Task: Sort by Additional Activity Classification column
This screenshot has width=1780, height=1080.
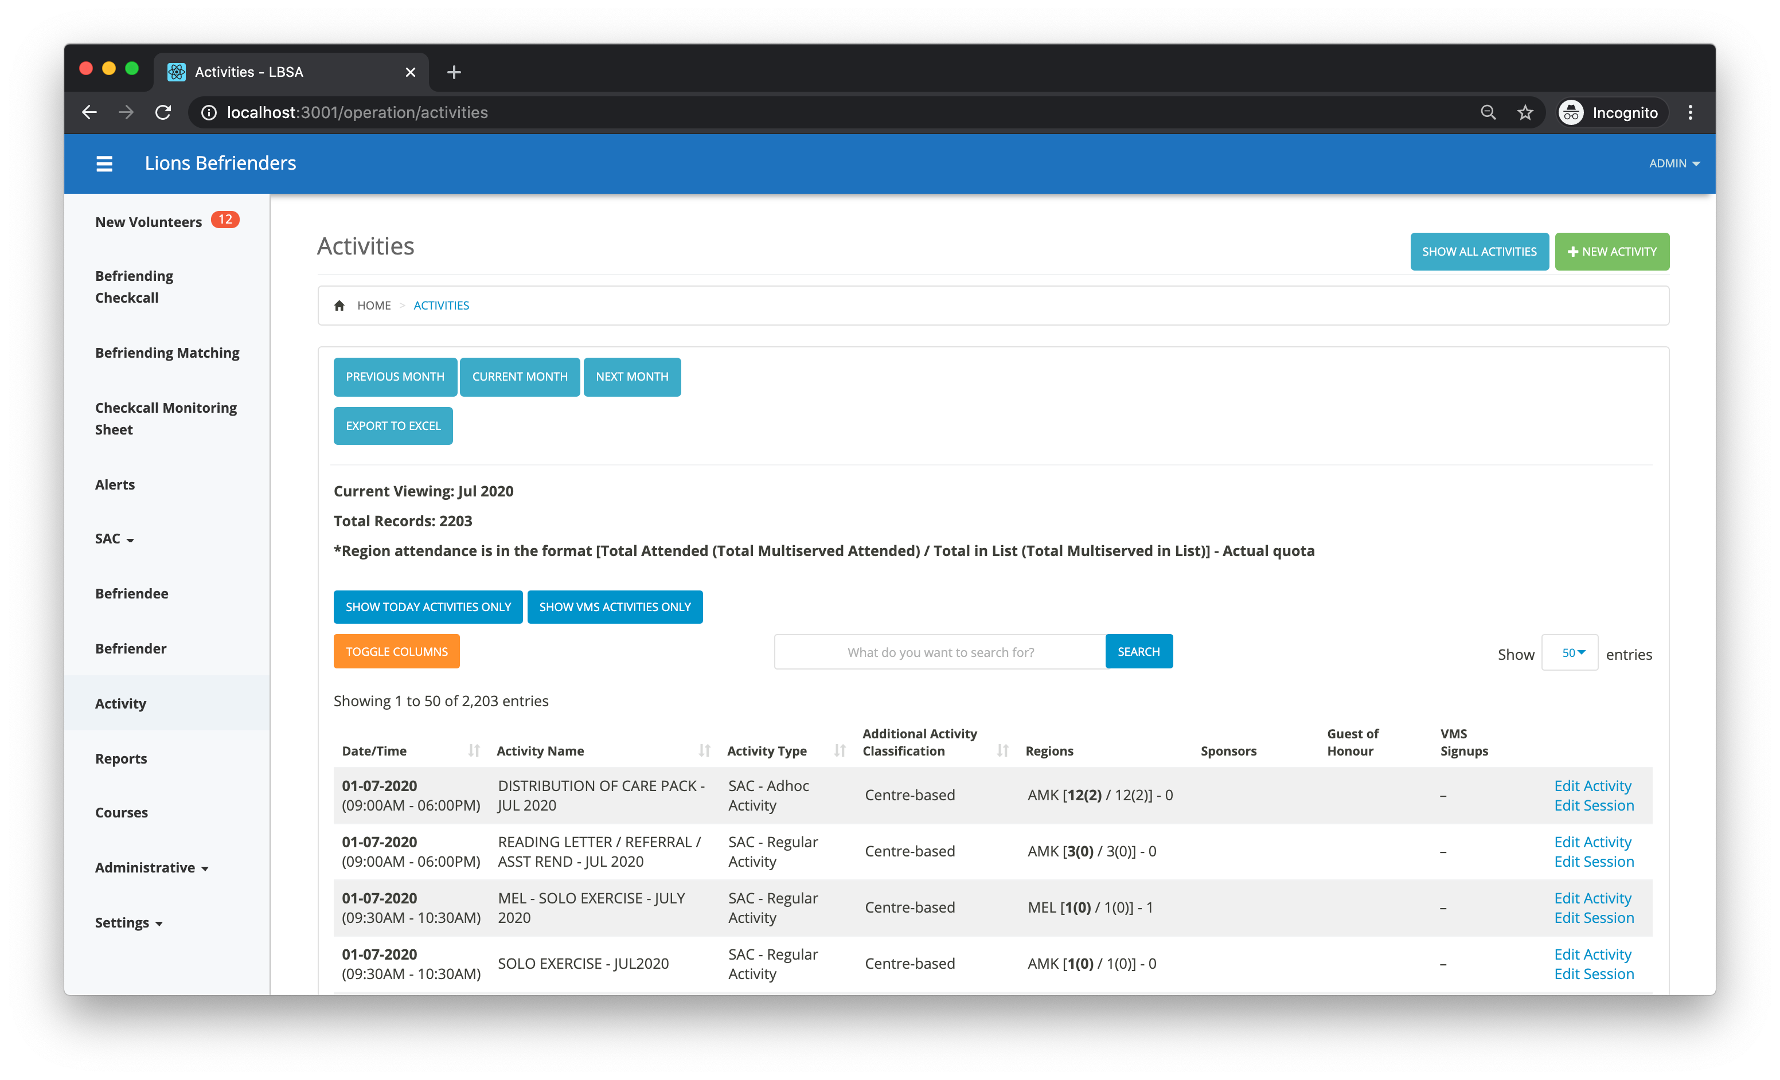Action: tap(1003, 751)
